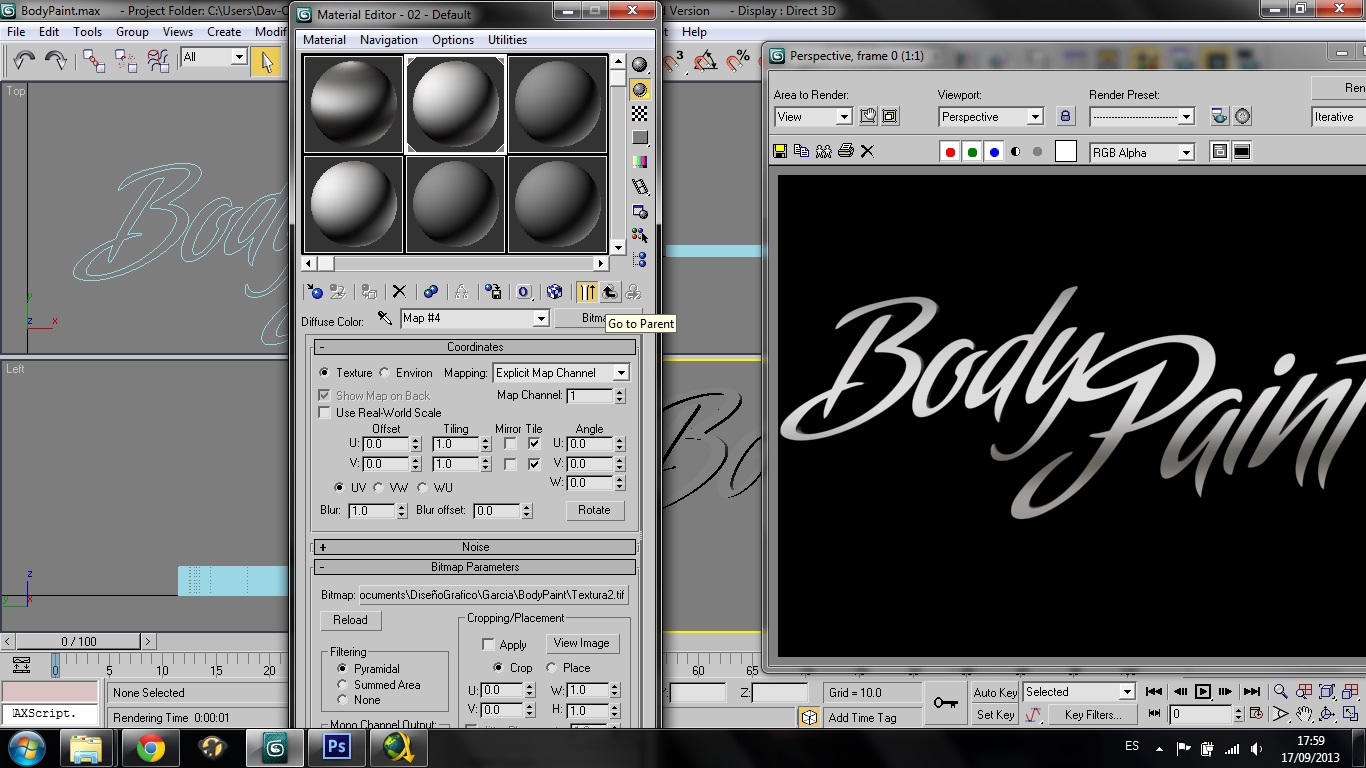Select Place radio button
1366x768 pixels.
coord(552,668)
